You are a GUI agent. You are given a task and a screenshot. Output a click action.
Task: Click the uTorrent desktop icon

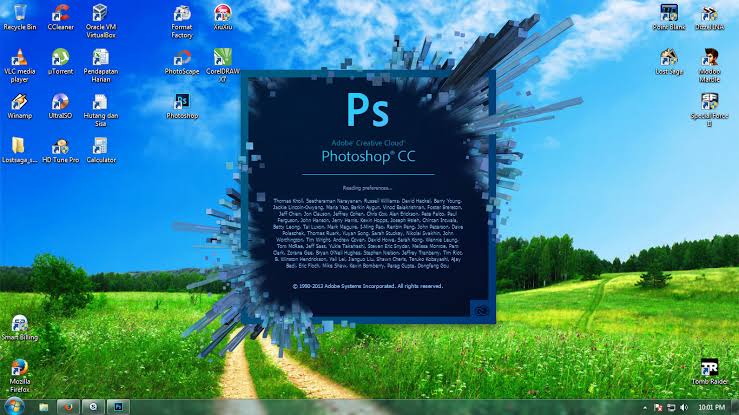(x=61, y=61)
